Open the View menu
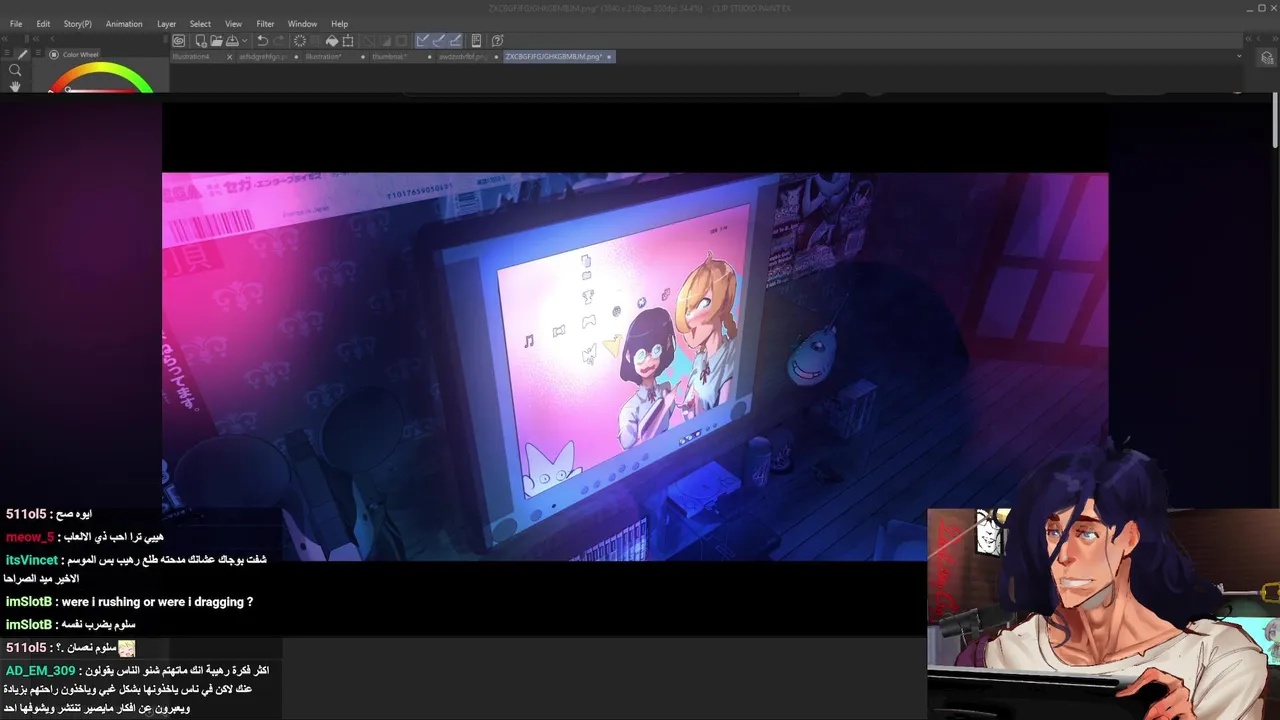 233,24
